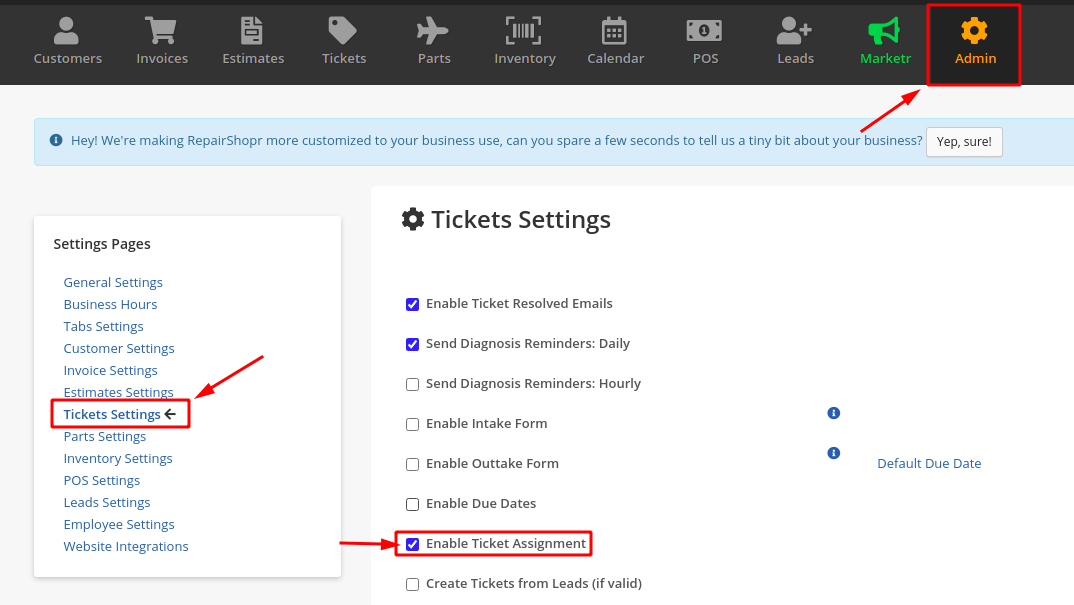Screen dimensions: 1074x605
Task: Toggle the Enable Ticket Assignment checkbox
Action: click(x=412, y=544)
